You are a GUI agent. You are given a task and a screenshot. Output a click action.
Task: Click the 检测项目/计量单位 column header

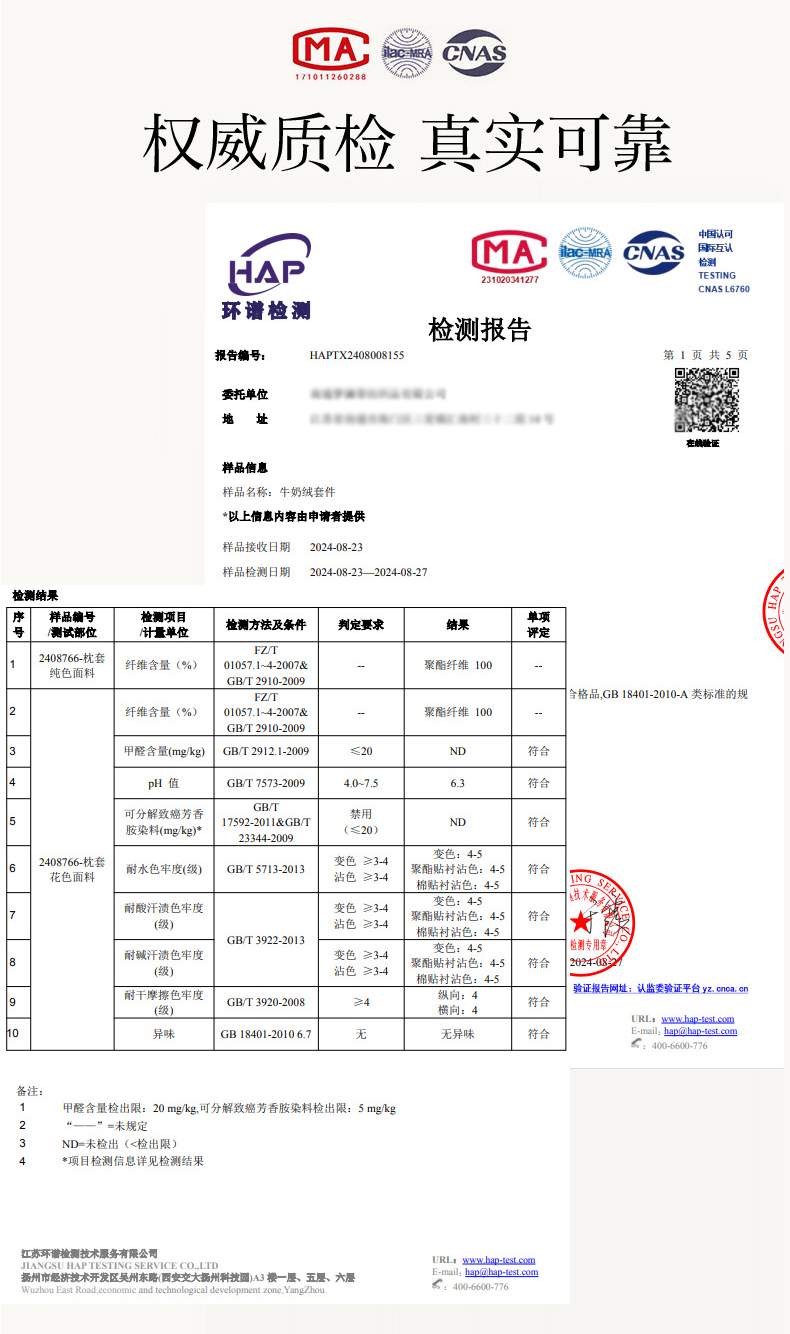click(x=164, y=625)
